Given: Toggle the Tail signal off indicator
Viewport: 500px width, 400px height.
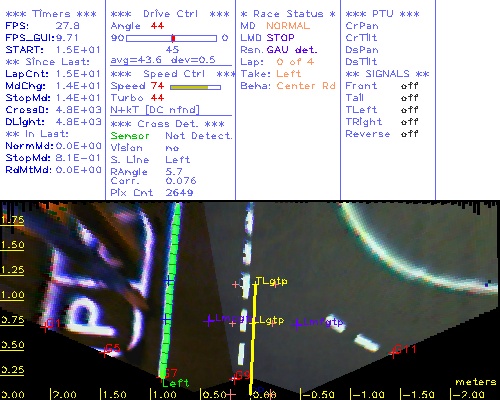Looking at the screenshot, I should (x=410, y=98).
